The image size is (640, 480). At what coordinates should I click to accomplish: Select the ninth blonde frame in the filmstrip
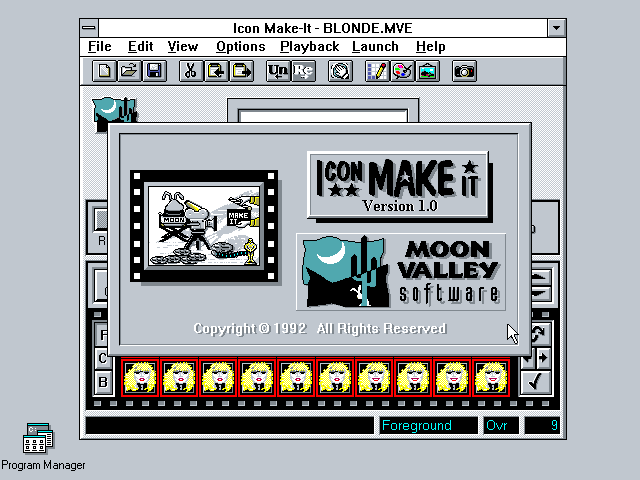tap(452, 378)
